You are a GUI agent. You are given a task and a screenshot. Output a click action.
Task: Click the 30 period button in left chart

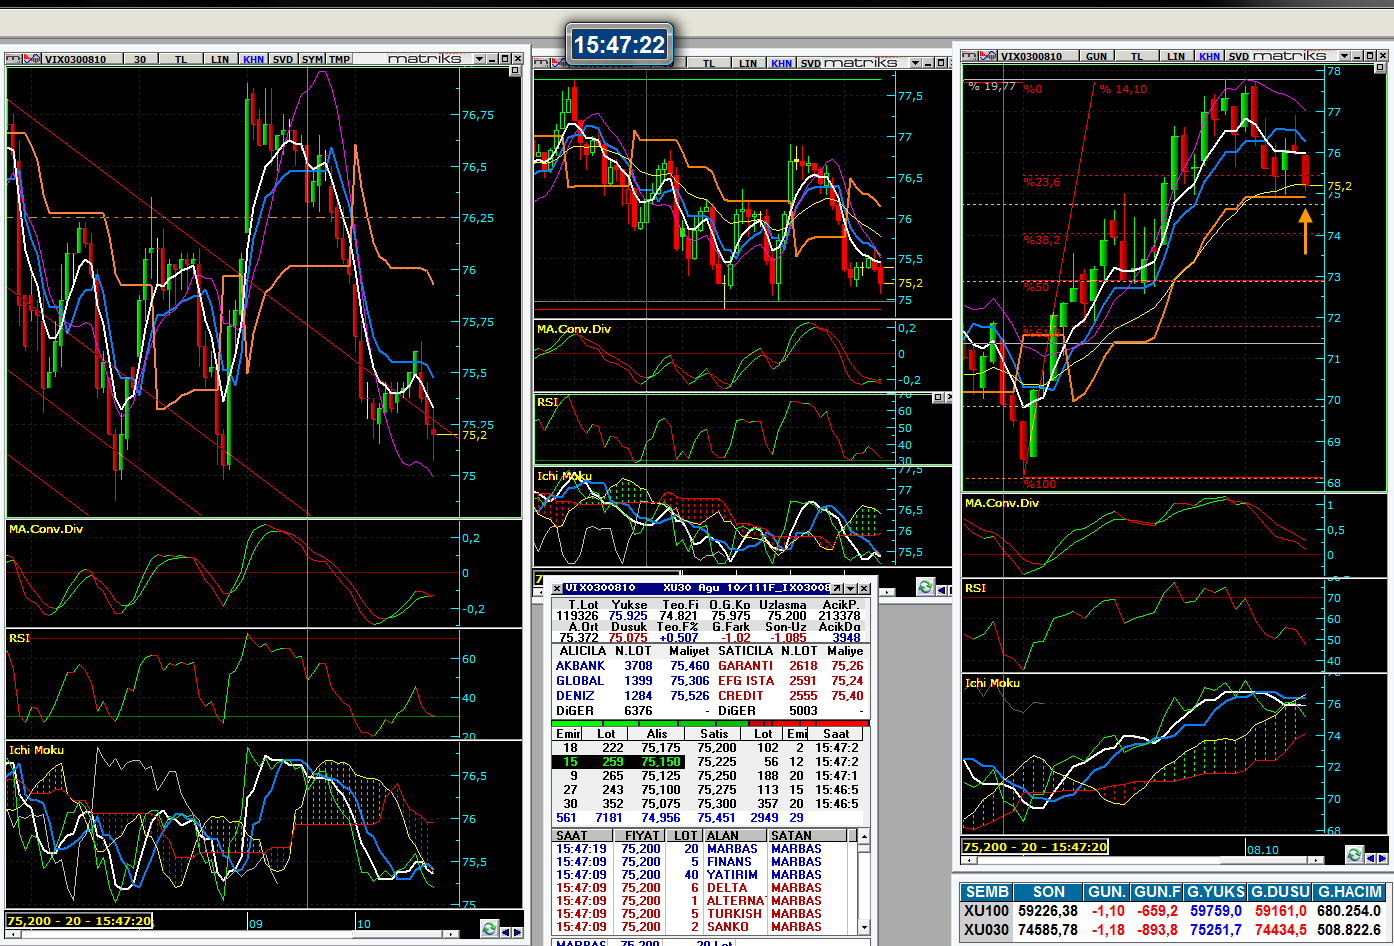[140, 60]
